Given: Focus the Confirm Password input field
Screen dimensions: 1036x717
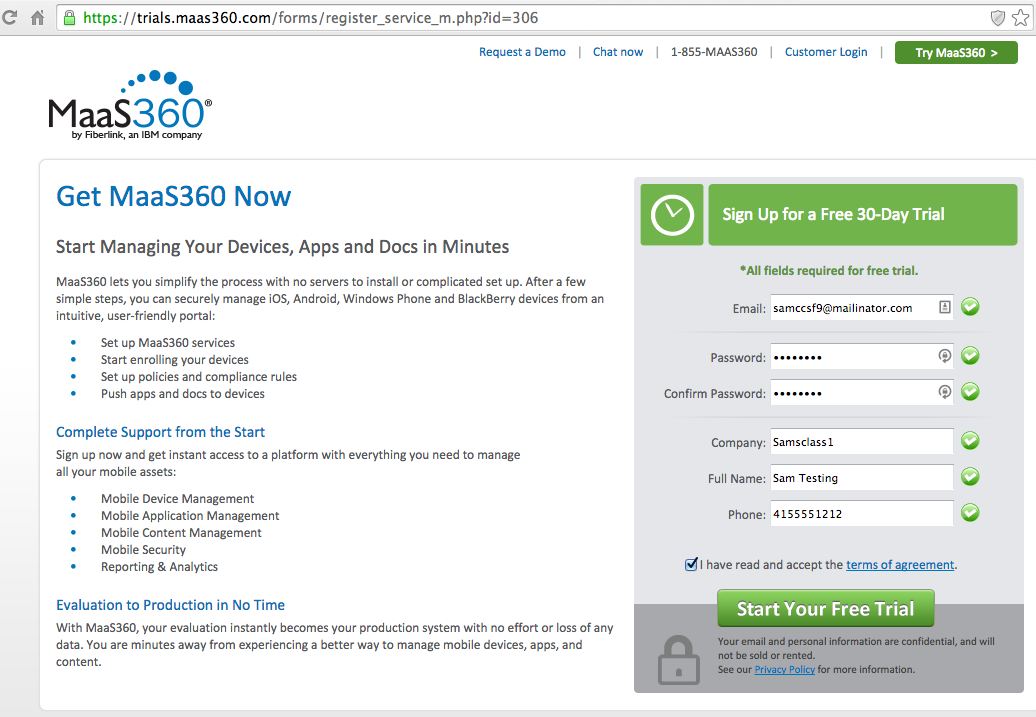Looking at the screenshot, I should coord(862,393).
